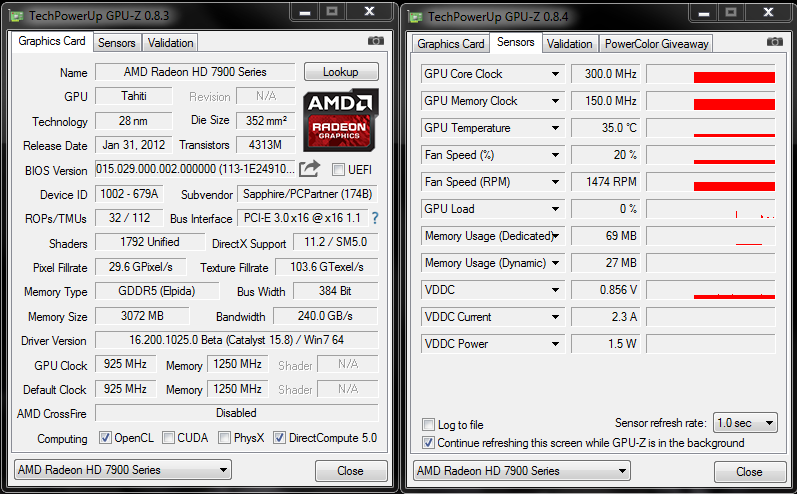
Task: Click the camera screenshot icon in GPU-Z 0.8.3 window
Action: (x=376, y=41)
